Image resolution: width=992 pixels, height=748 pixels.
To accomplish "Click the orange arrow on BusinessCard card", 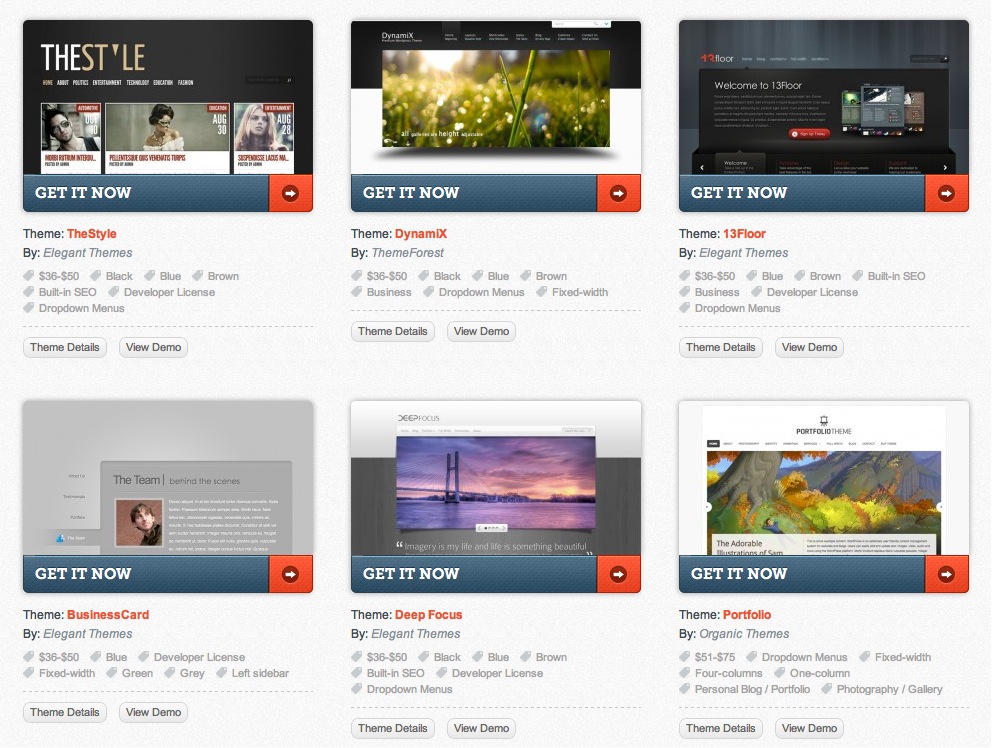I will coord(290,574).
